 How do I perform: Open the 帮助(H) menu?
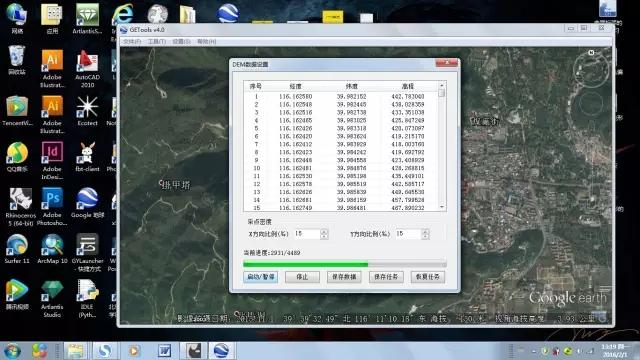[x=207, y=42]
